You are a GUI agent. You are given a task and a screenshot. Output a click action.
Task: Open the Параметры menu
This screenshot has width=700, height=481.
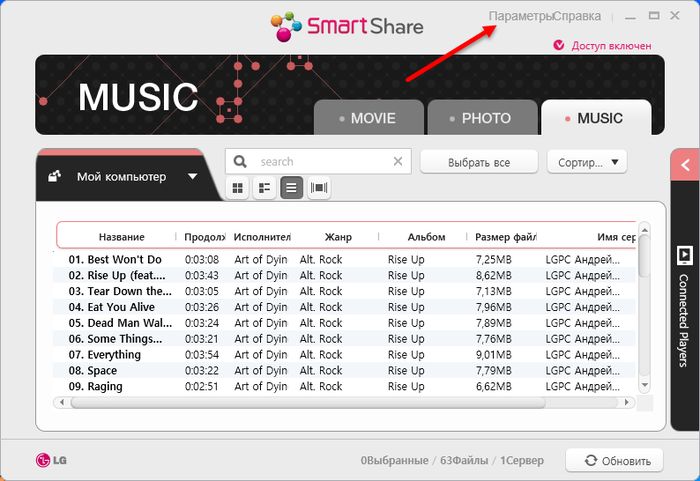518,16
